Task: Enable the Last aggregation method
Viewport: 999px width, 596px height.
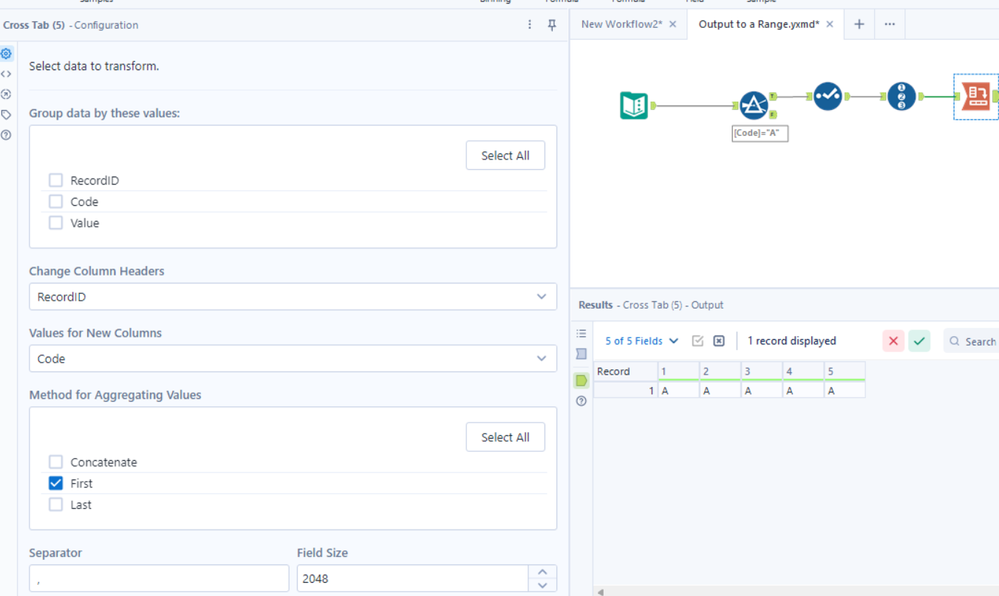Action: point(56,504)
